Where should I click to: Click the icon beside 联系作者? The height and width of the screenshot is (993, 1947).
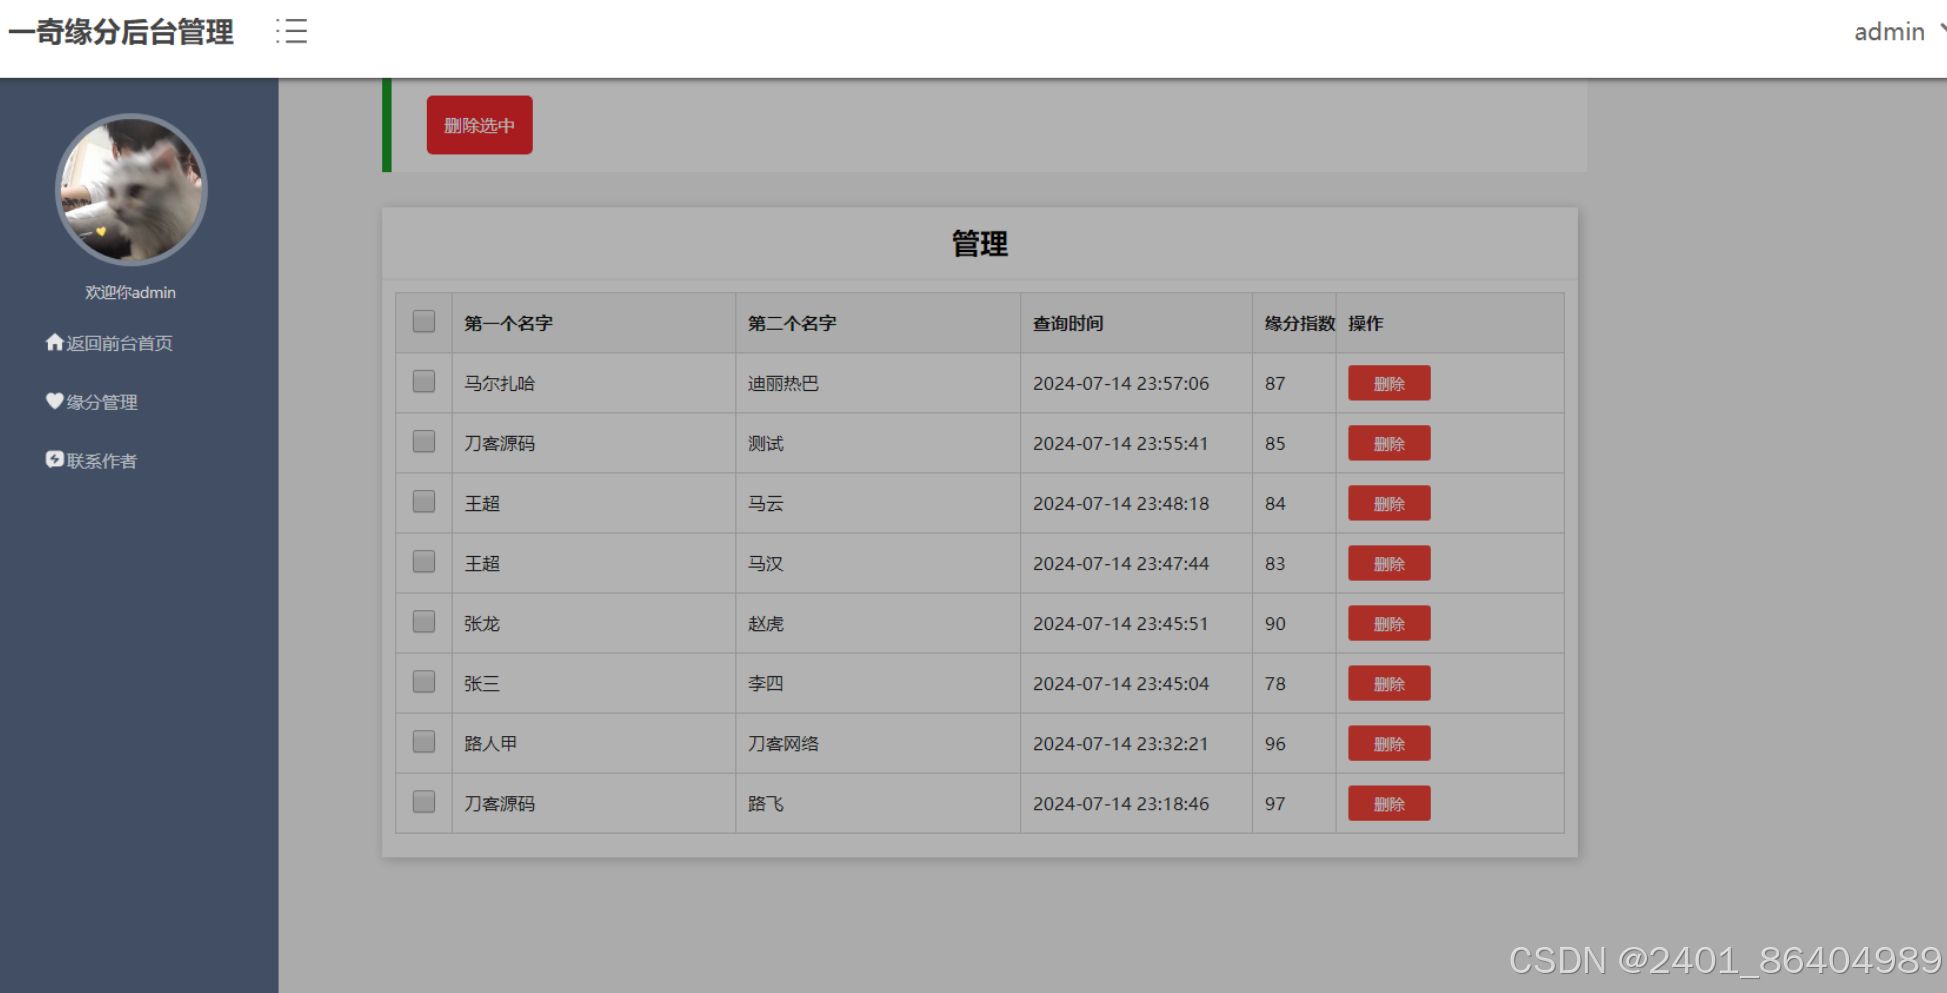pos(53,460)
